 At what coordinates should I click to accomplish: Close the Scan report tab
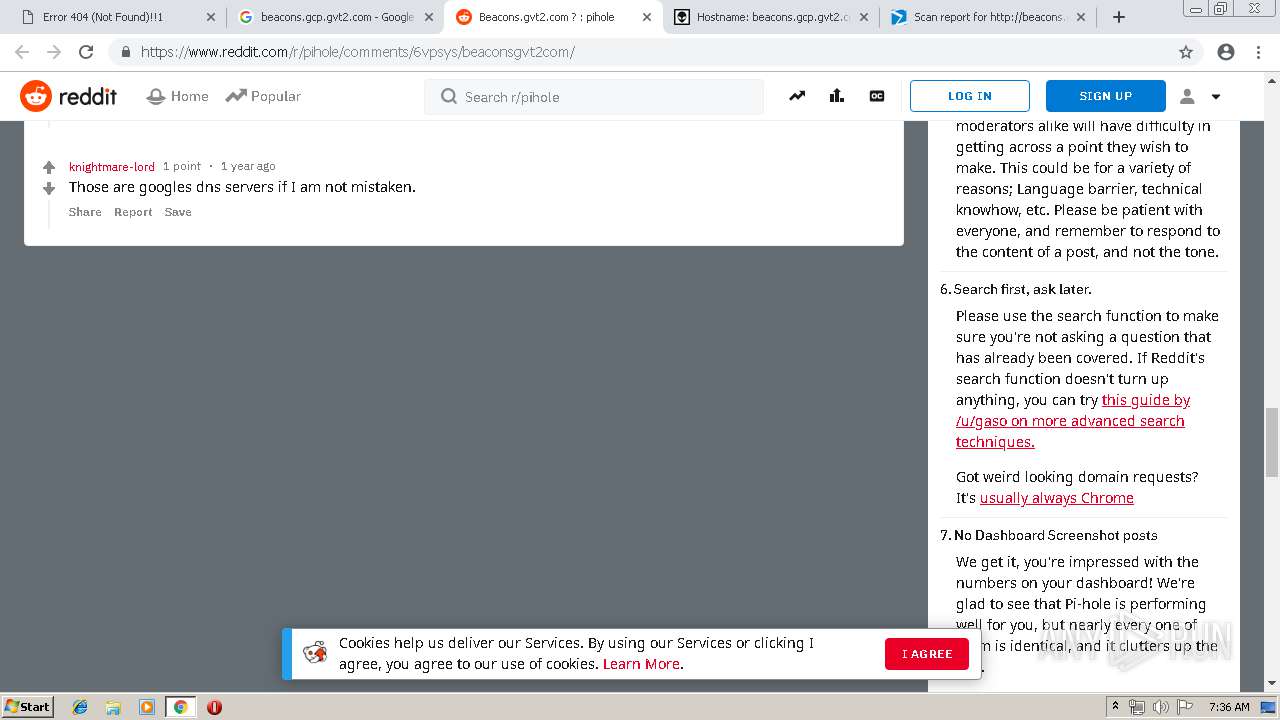tap(1081, 17)
